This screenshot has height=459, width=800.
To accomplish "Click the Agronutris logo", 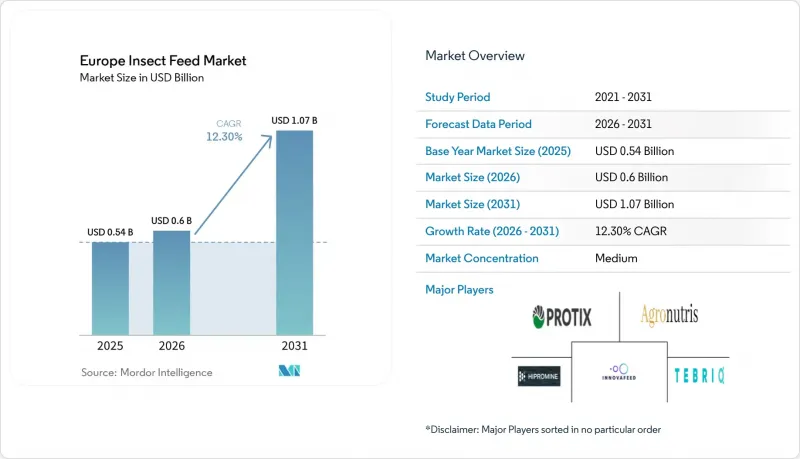I will 669,315.
